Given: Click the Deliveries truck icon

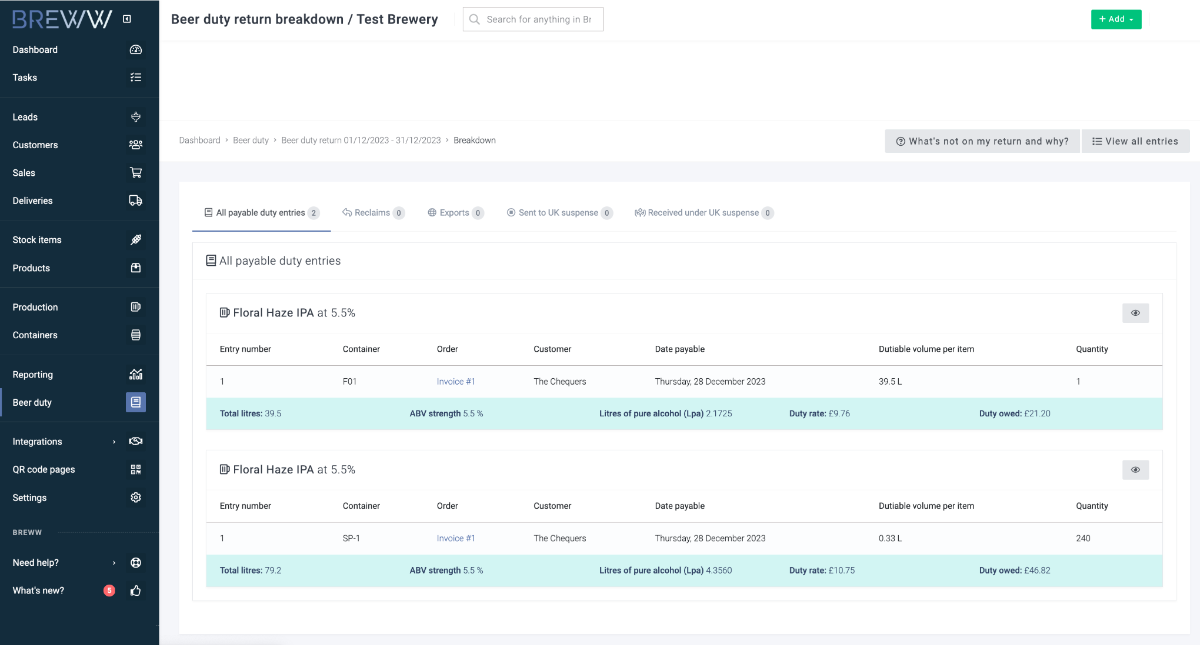Looking at the screenshot, I should [136, 201].
